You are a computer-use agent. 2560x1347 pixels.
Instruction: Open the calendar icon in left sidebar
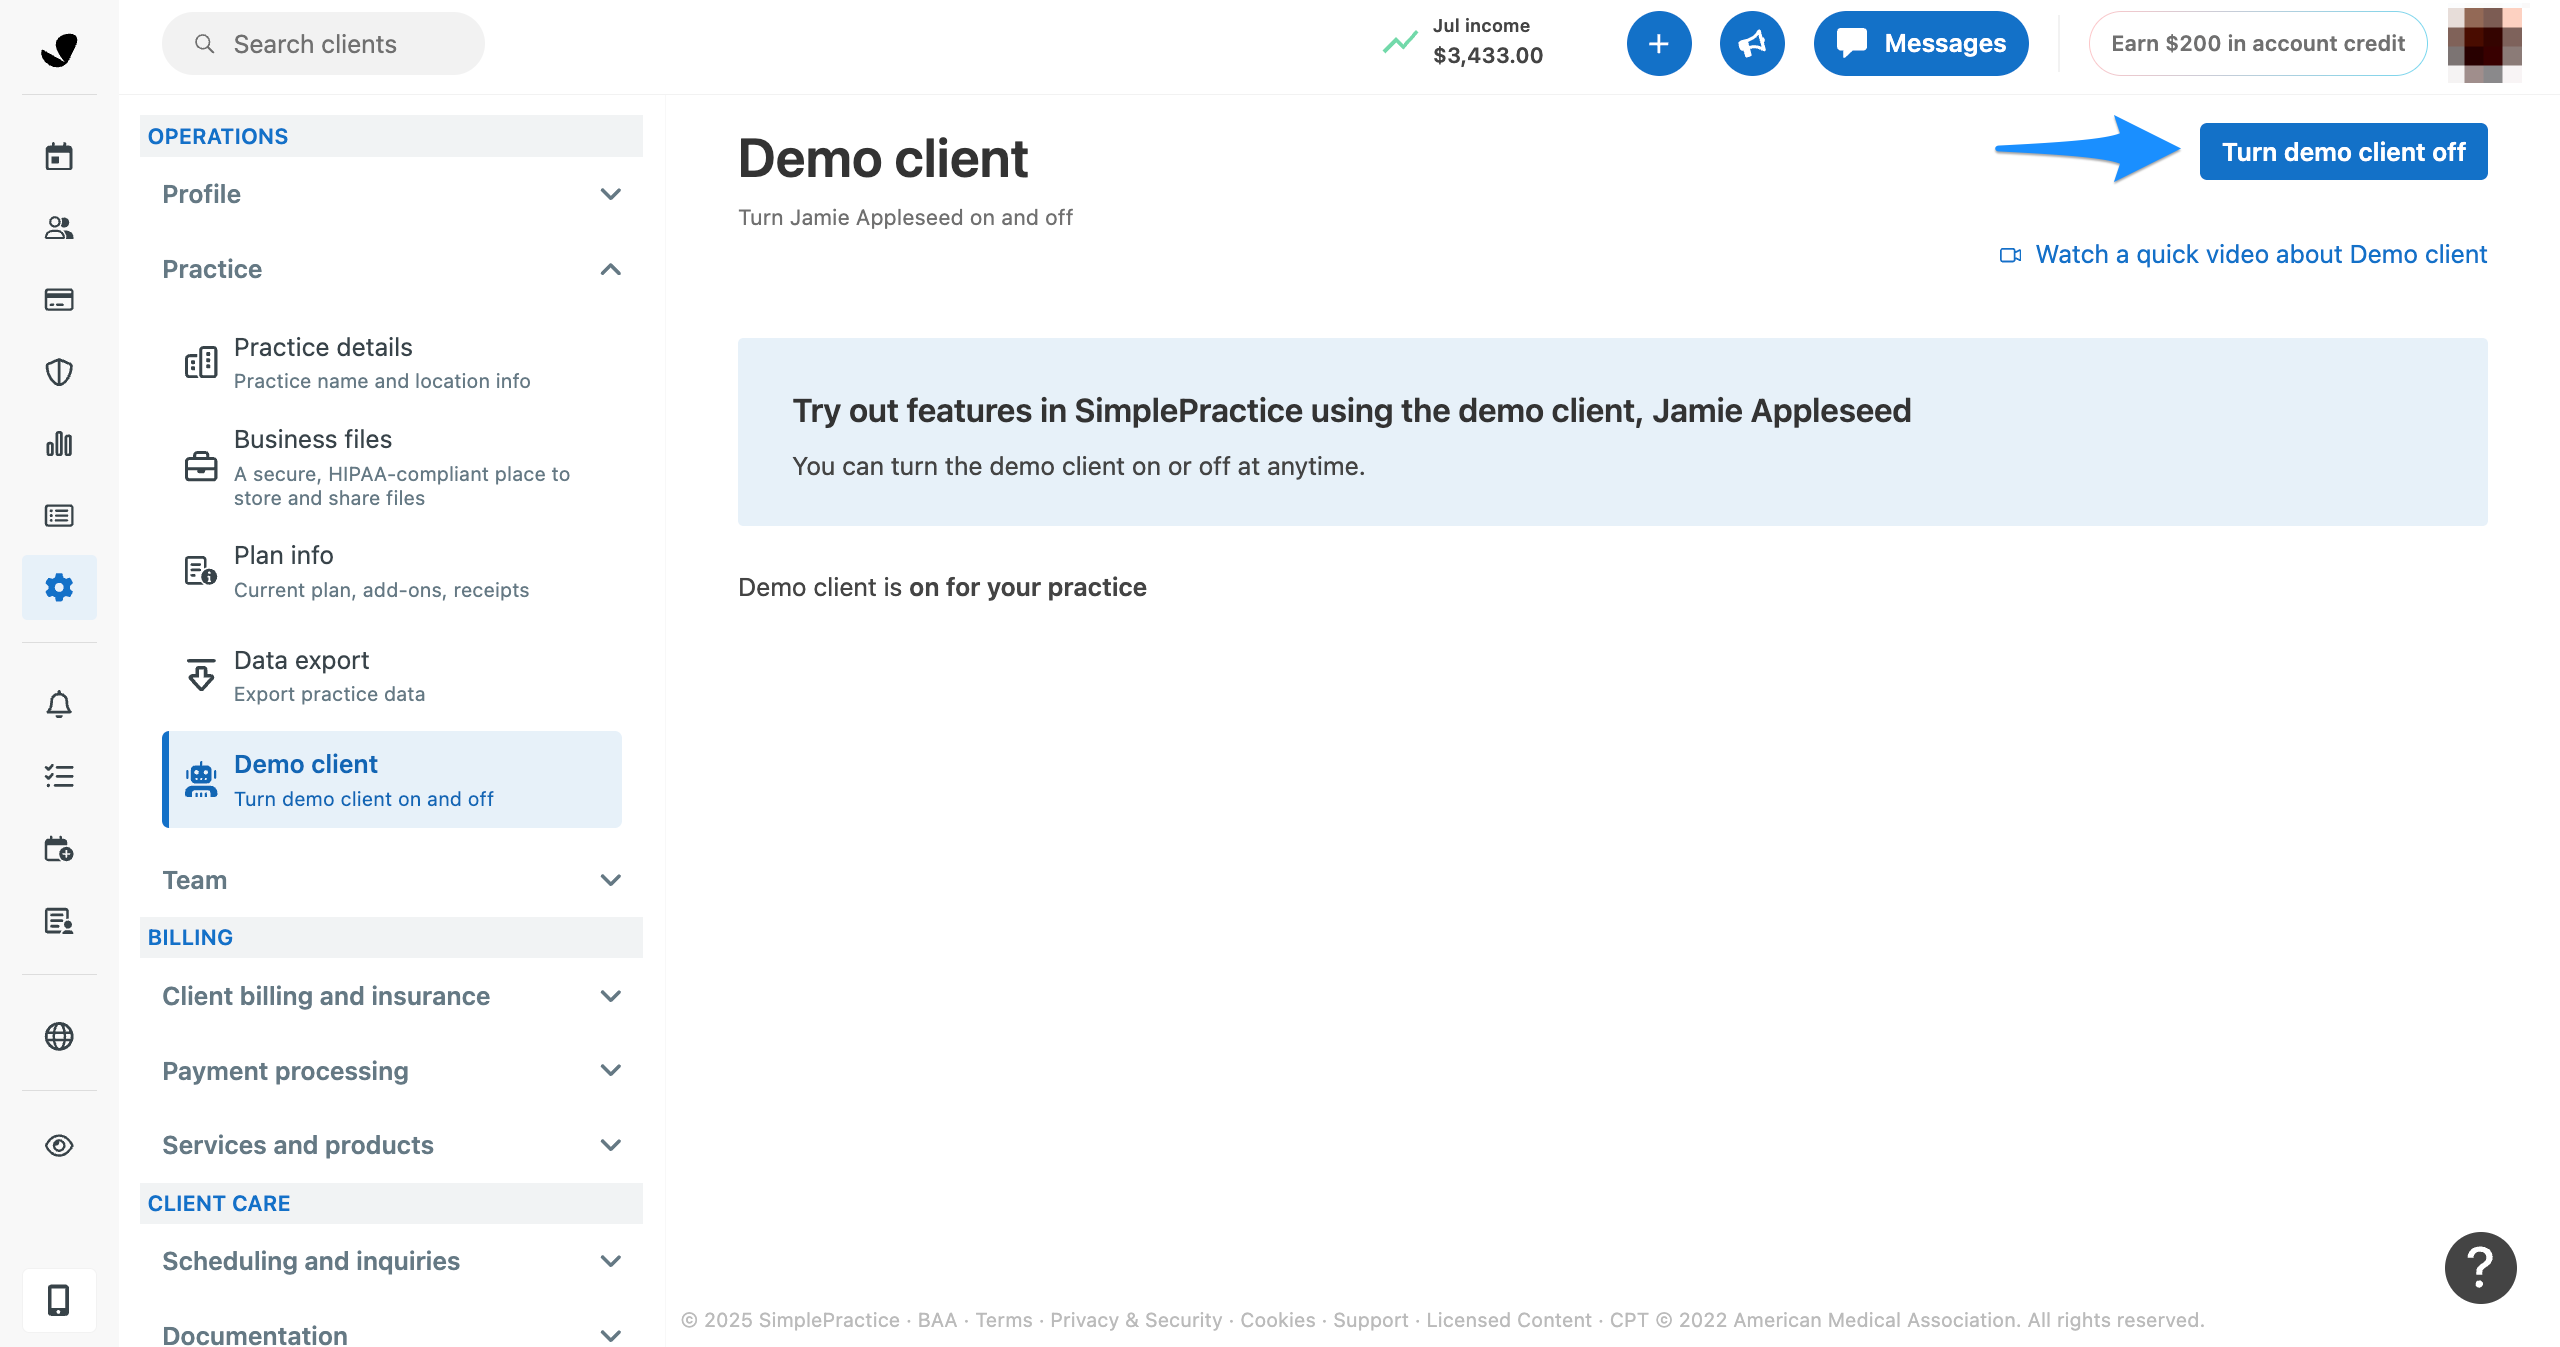pyautogui.click(x=59, y=156)
